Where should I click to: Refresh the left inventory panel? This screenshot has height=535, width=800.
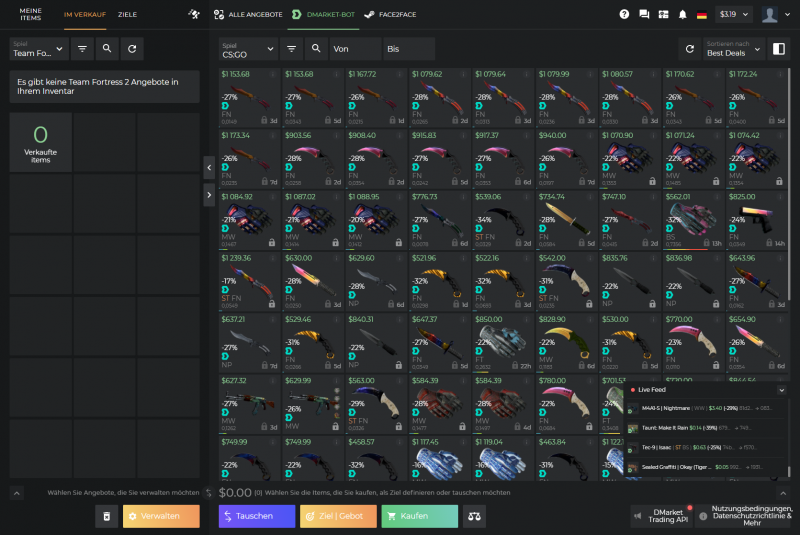[x=132, y=49]
